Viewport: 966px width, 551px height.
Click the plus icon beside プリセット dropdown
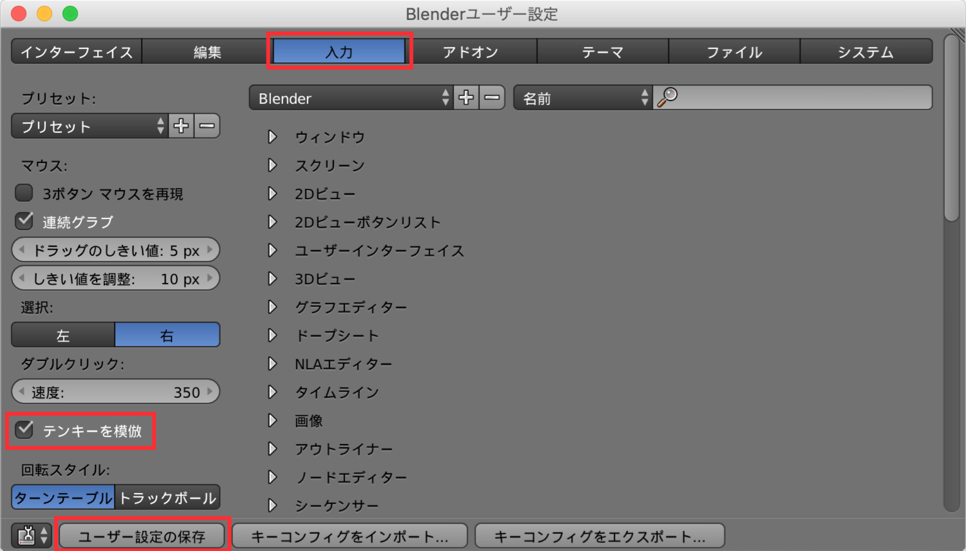(x=181, y=126)
